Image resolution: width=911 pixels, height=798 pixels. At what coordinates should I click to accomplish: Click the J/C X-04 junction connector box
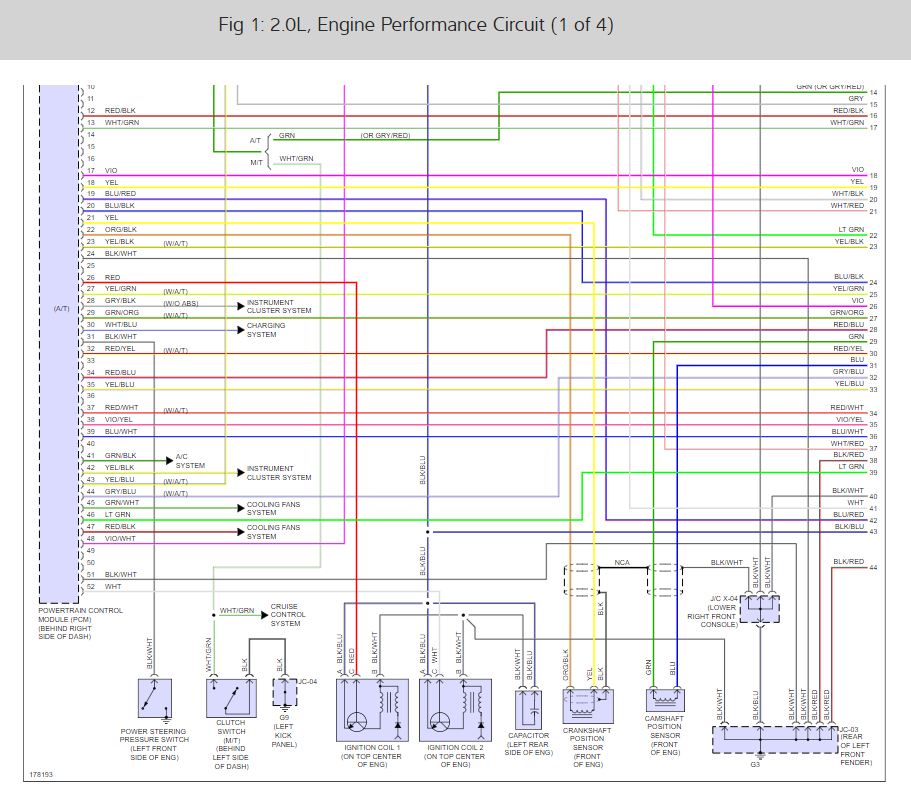click(760, 609)
